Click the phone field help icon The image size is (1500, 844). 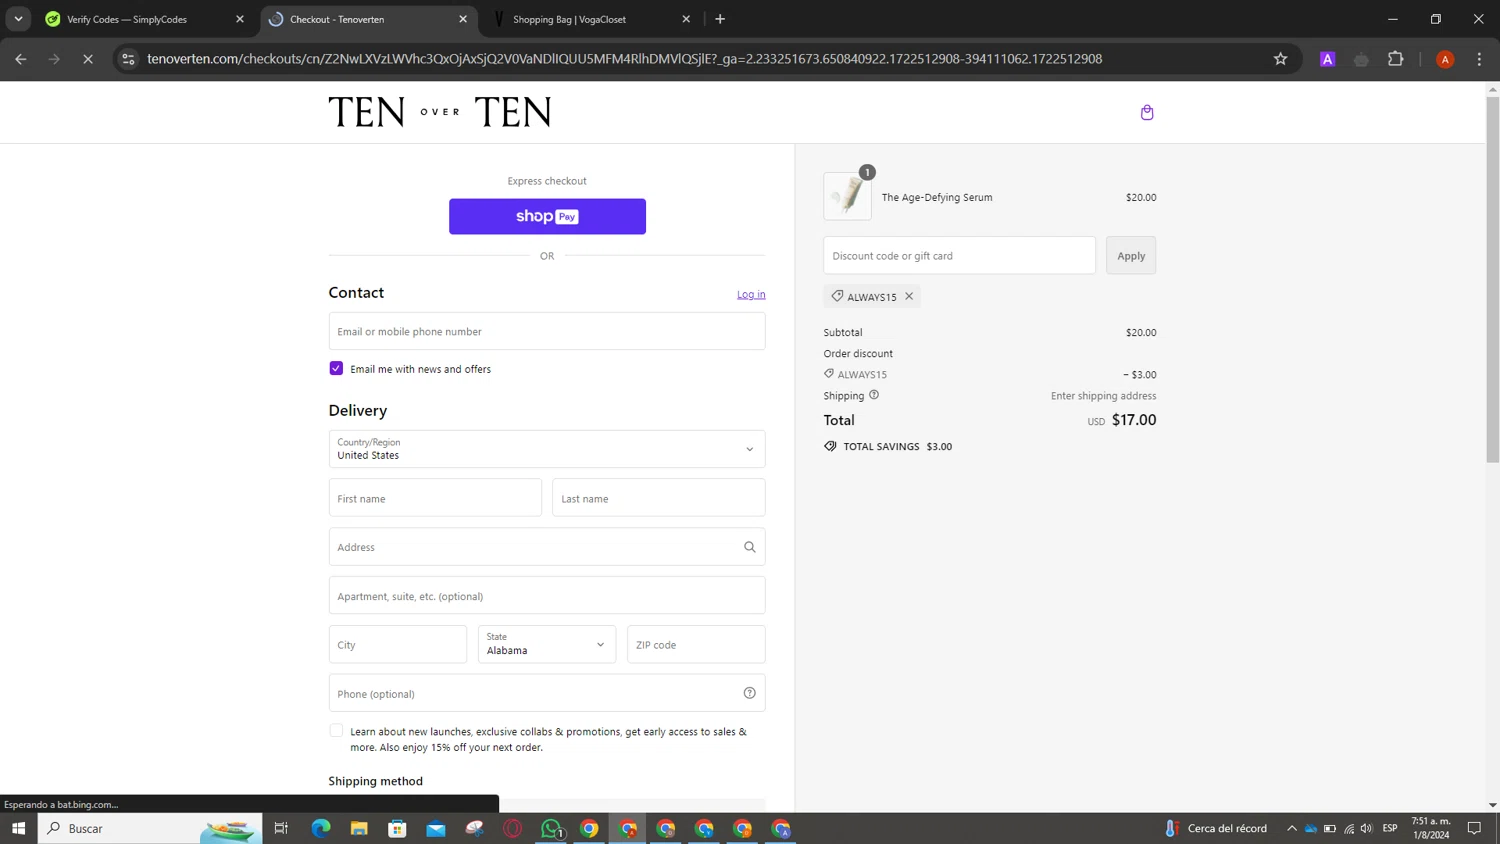click(749, 693)
